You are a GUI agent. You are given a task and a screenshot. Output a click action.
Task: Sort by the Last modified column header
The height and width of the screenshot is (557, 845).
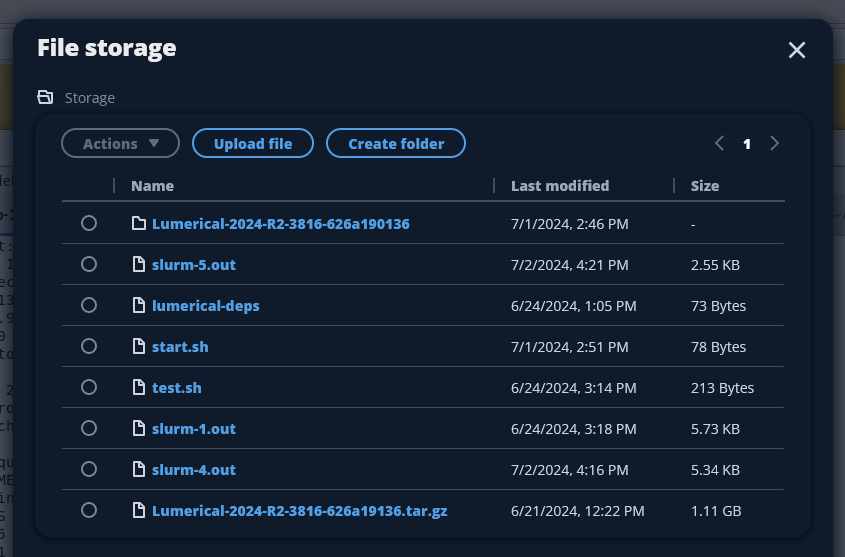(x=559, y=185)
